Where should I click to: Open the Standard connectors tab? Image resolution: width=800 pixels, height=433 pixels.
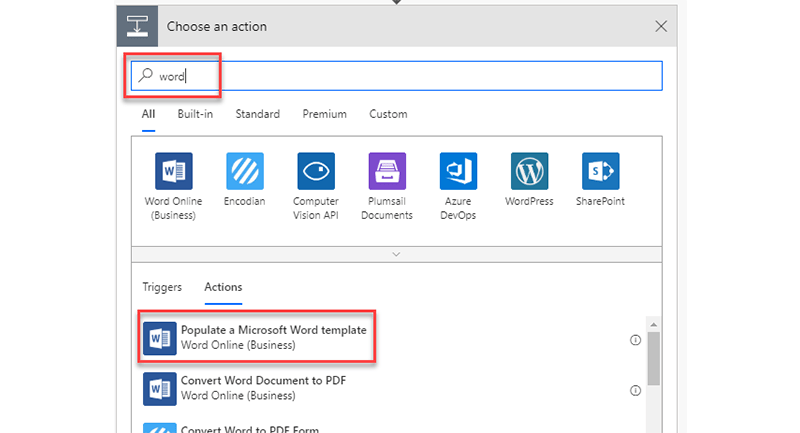coord(258,114)
